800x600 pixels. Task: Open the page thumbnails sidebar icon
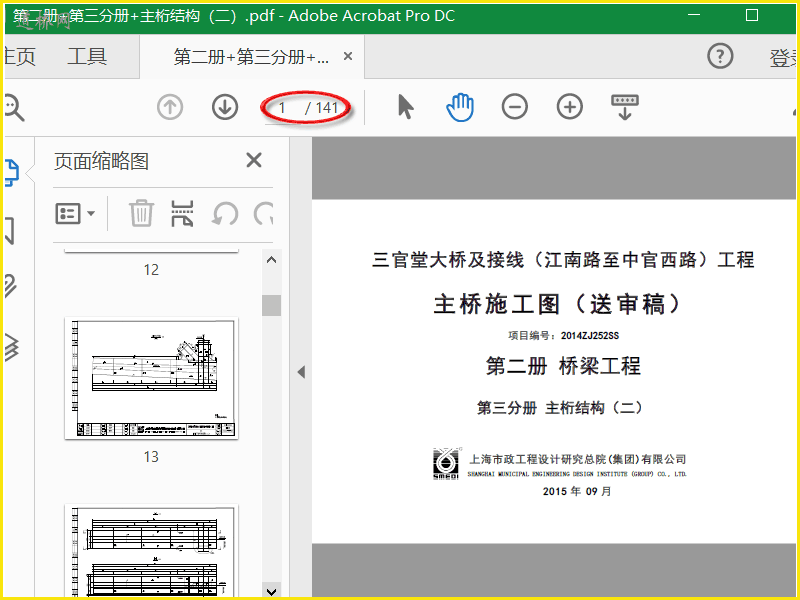(x=12, y=172)
